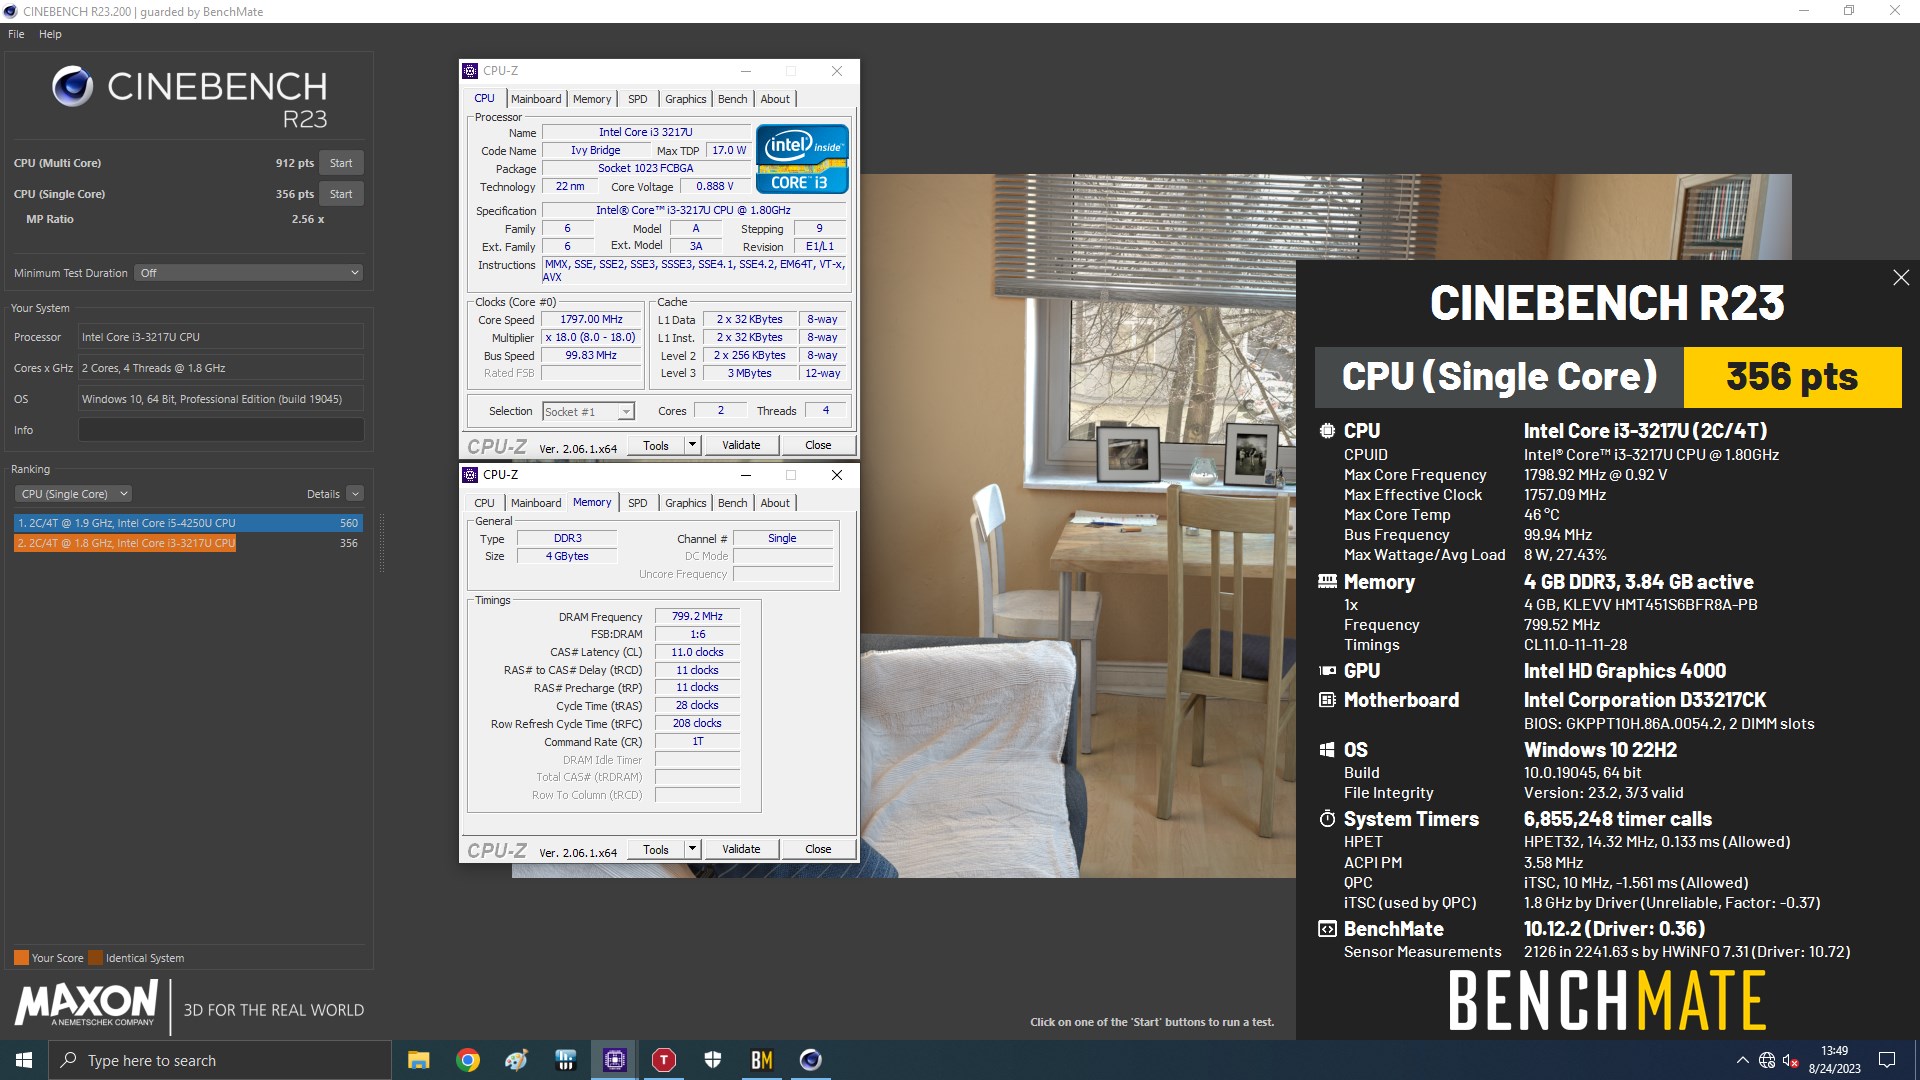The image size is (1920, 1080).
Task: Click the Processor name field in Cinebench
Action: point(221,337)
